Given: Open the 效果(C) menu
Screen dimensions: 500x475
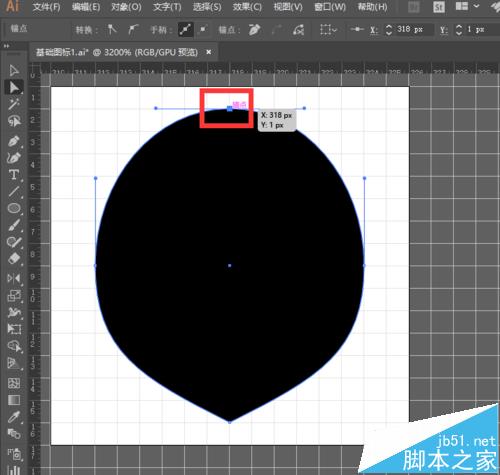Looking at the screenshot, I should point(247,7).
